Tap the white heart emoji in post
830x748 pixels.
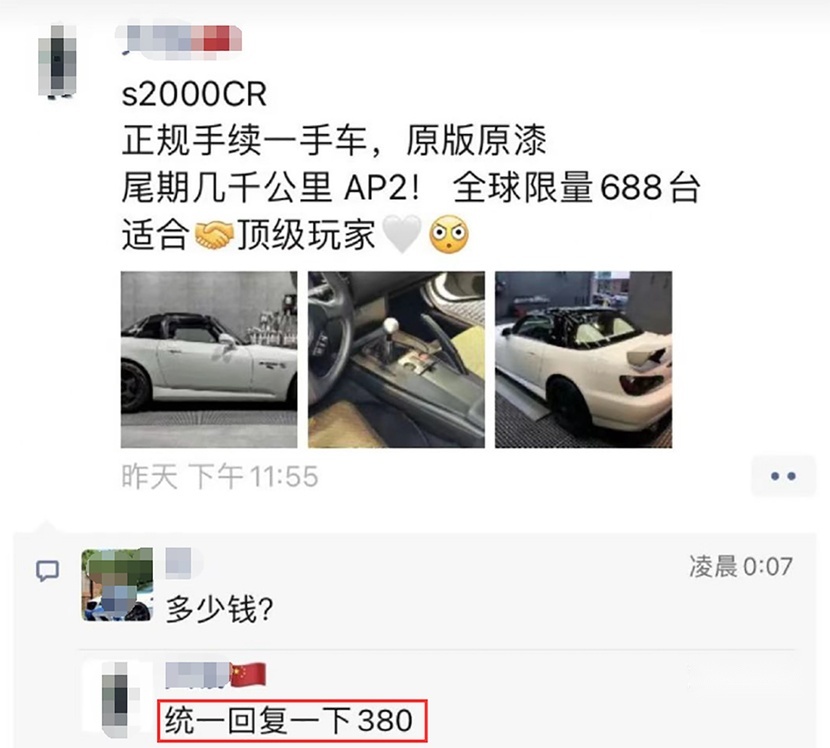click(x=402, y=234)
